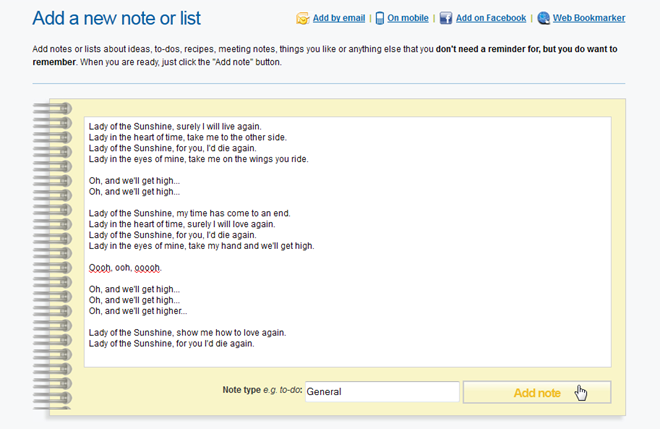
Task: Click the line "Oh, and we'll get higher..."
Action: point(138,311)
